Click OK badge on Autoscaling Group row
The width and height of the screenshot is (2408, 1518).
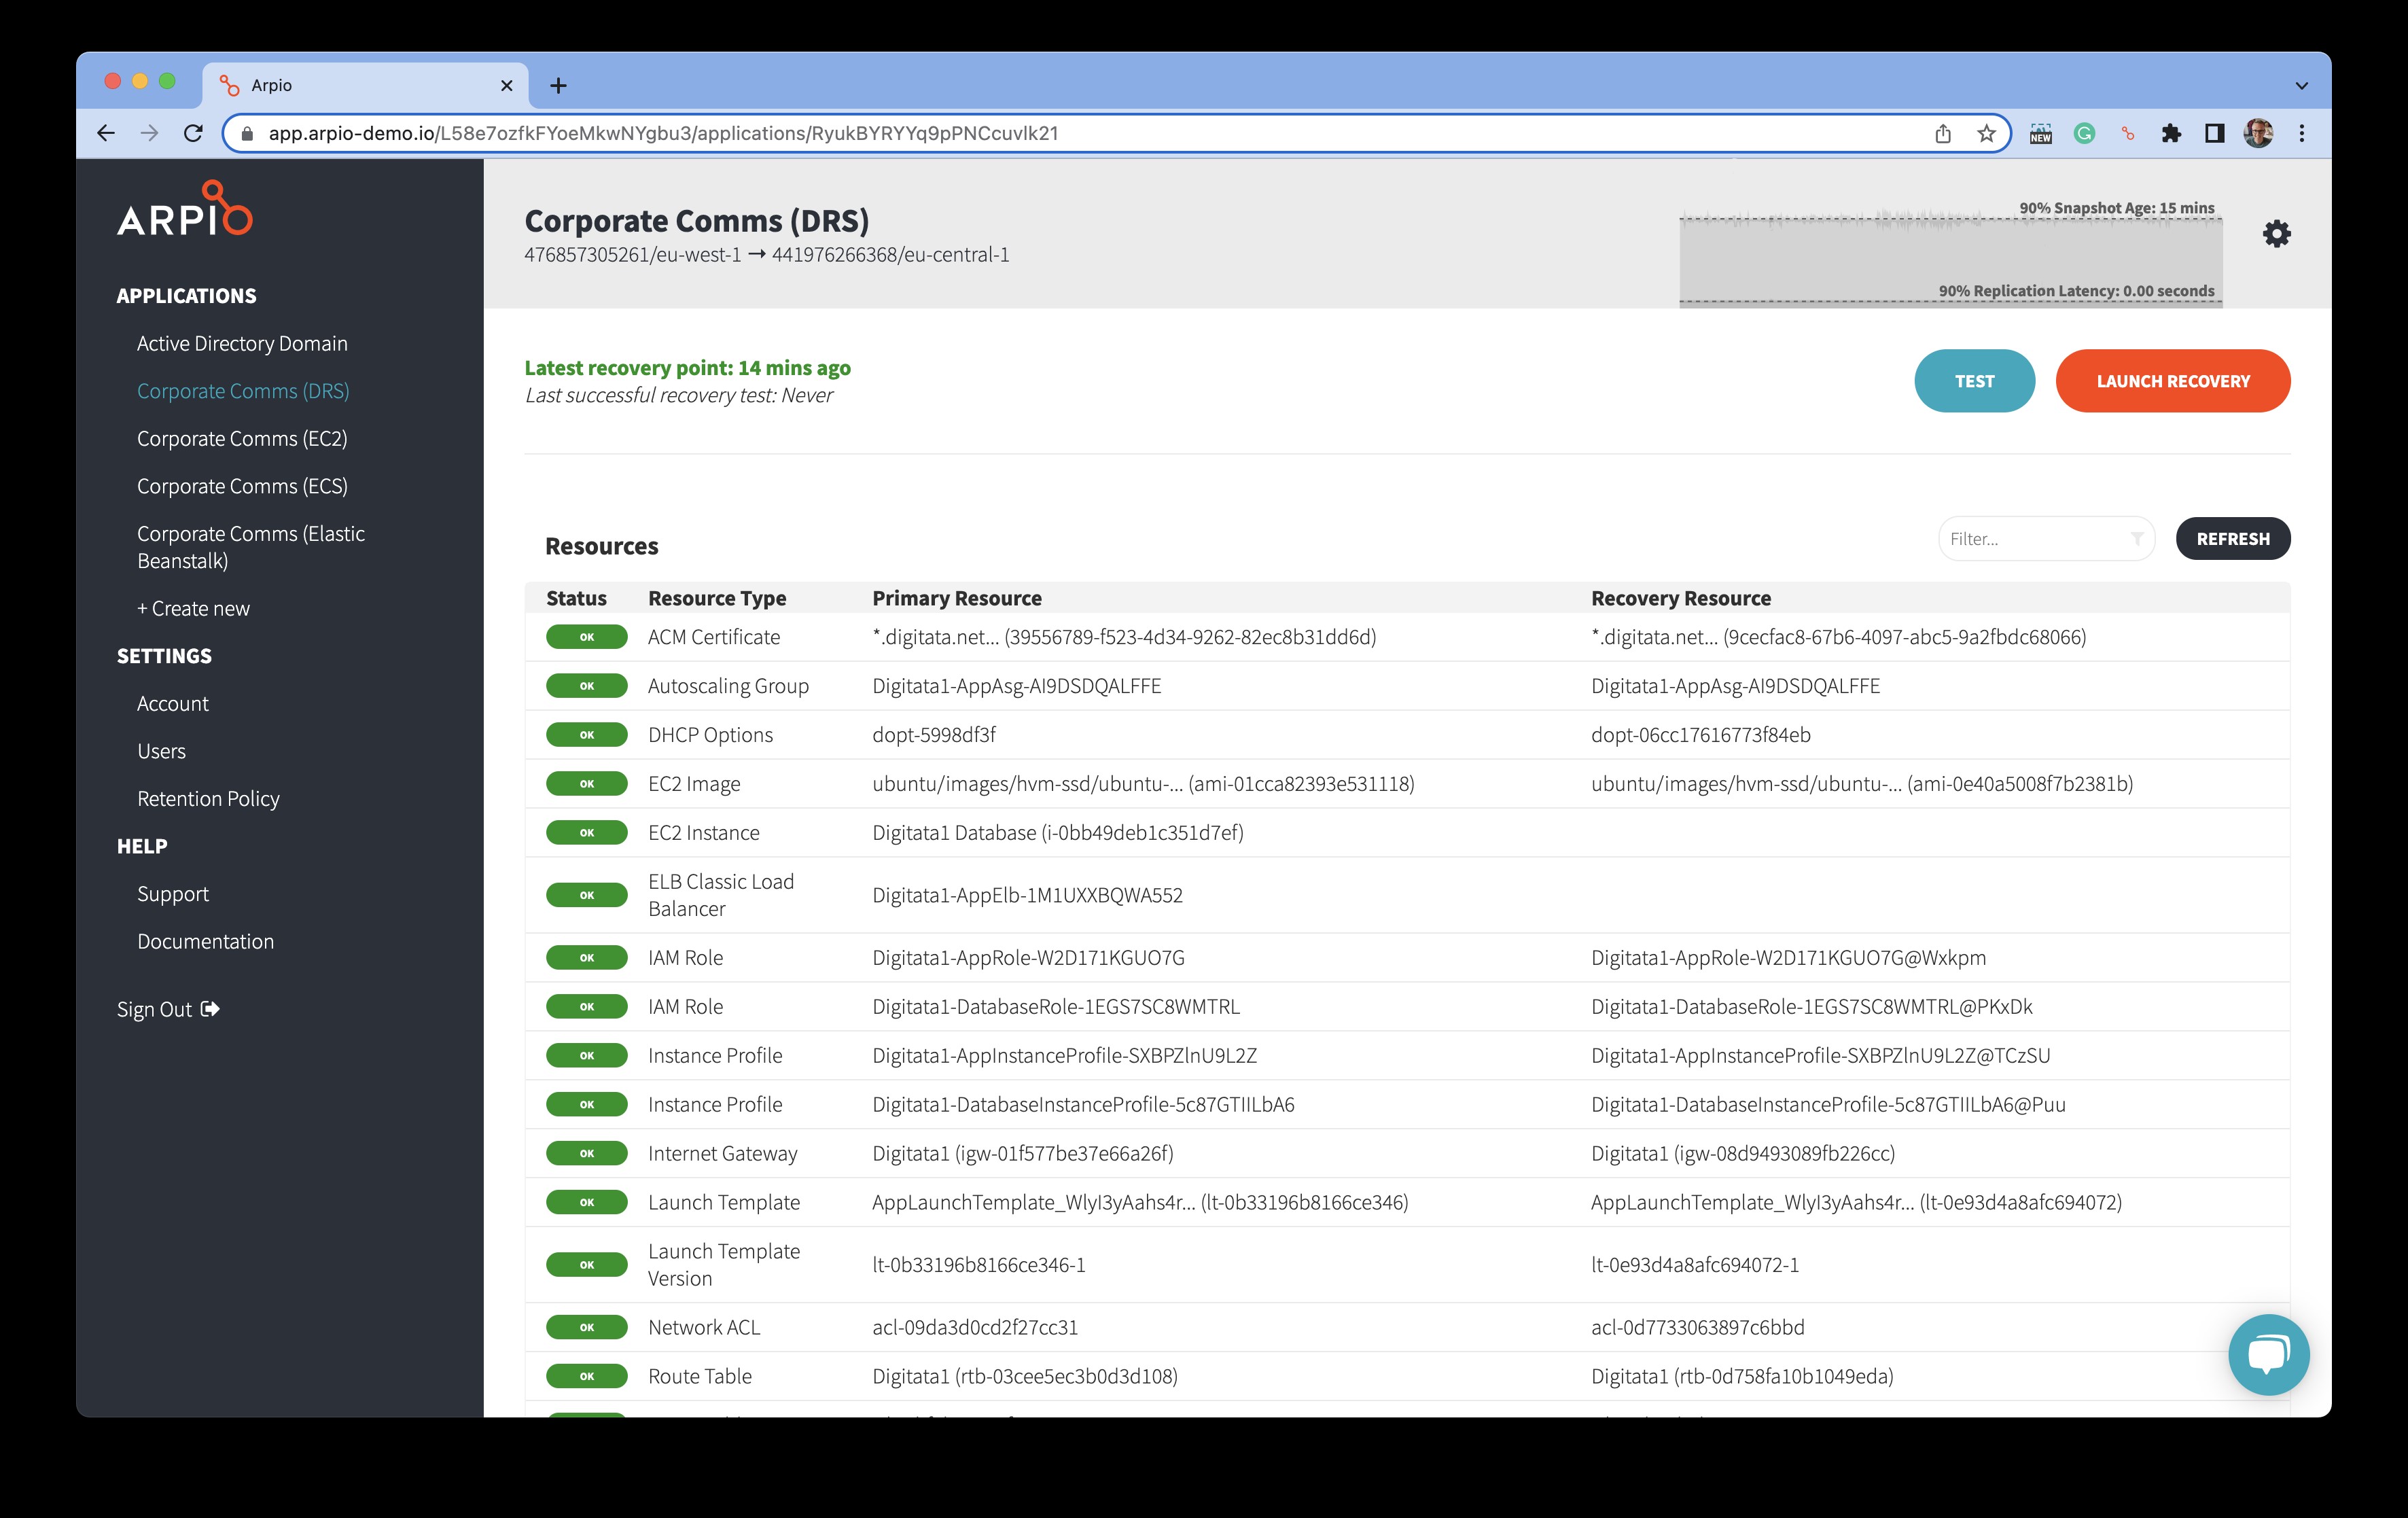(x=587, y=686)
